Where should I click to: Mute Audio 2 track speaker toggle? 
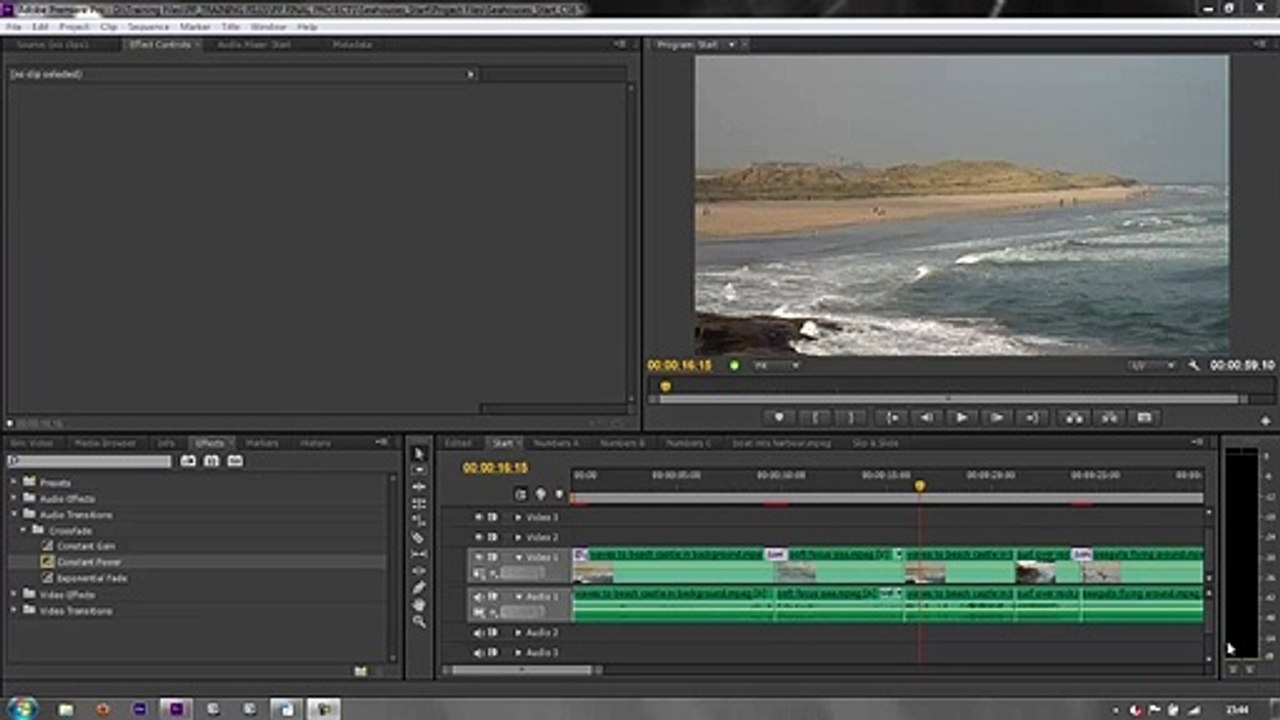click(x=478, y=633)
